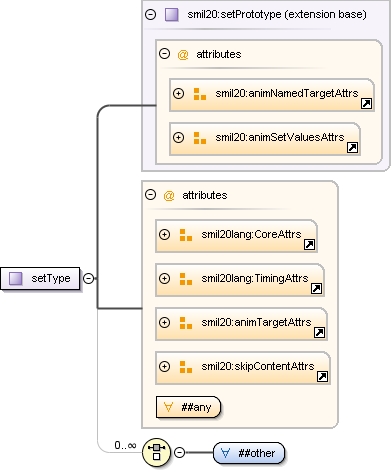Collapse the lower attributes group of setType
The height and width of the screenshot is (472, 392).
click(x=151, y=195)
